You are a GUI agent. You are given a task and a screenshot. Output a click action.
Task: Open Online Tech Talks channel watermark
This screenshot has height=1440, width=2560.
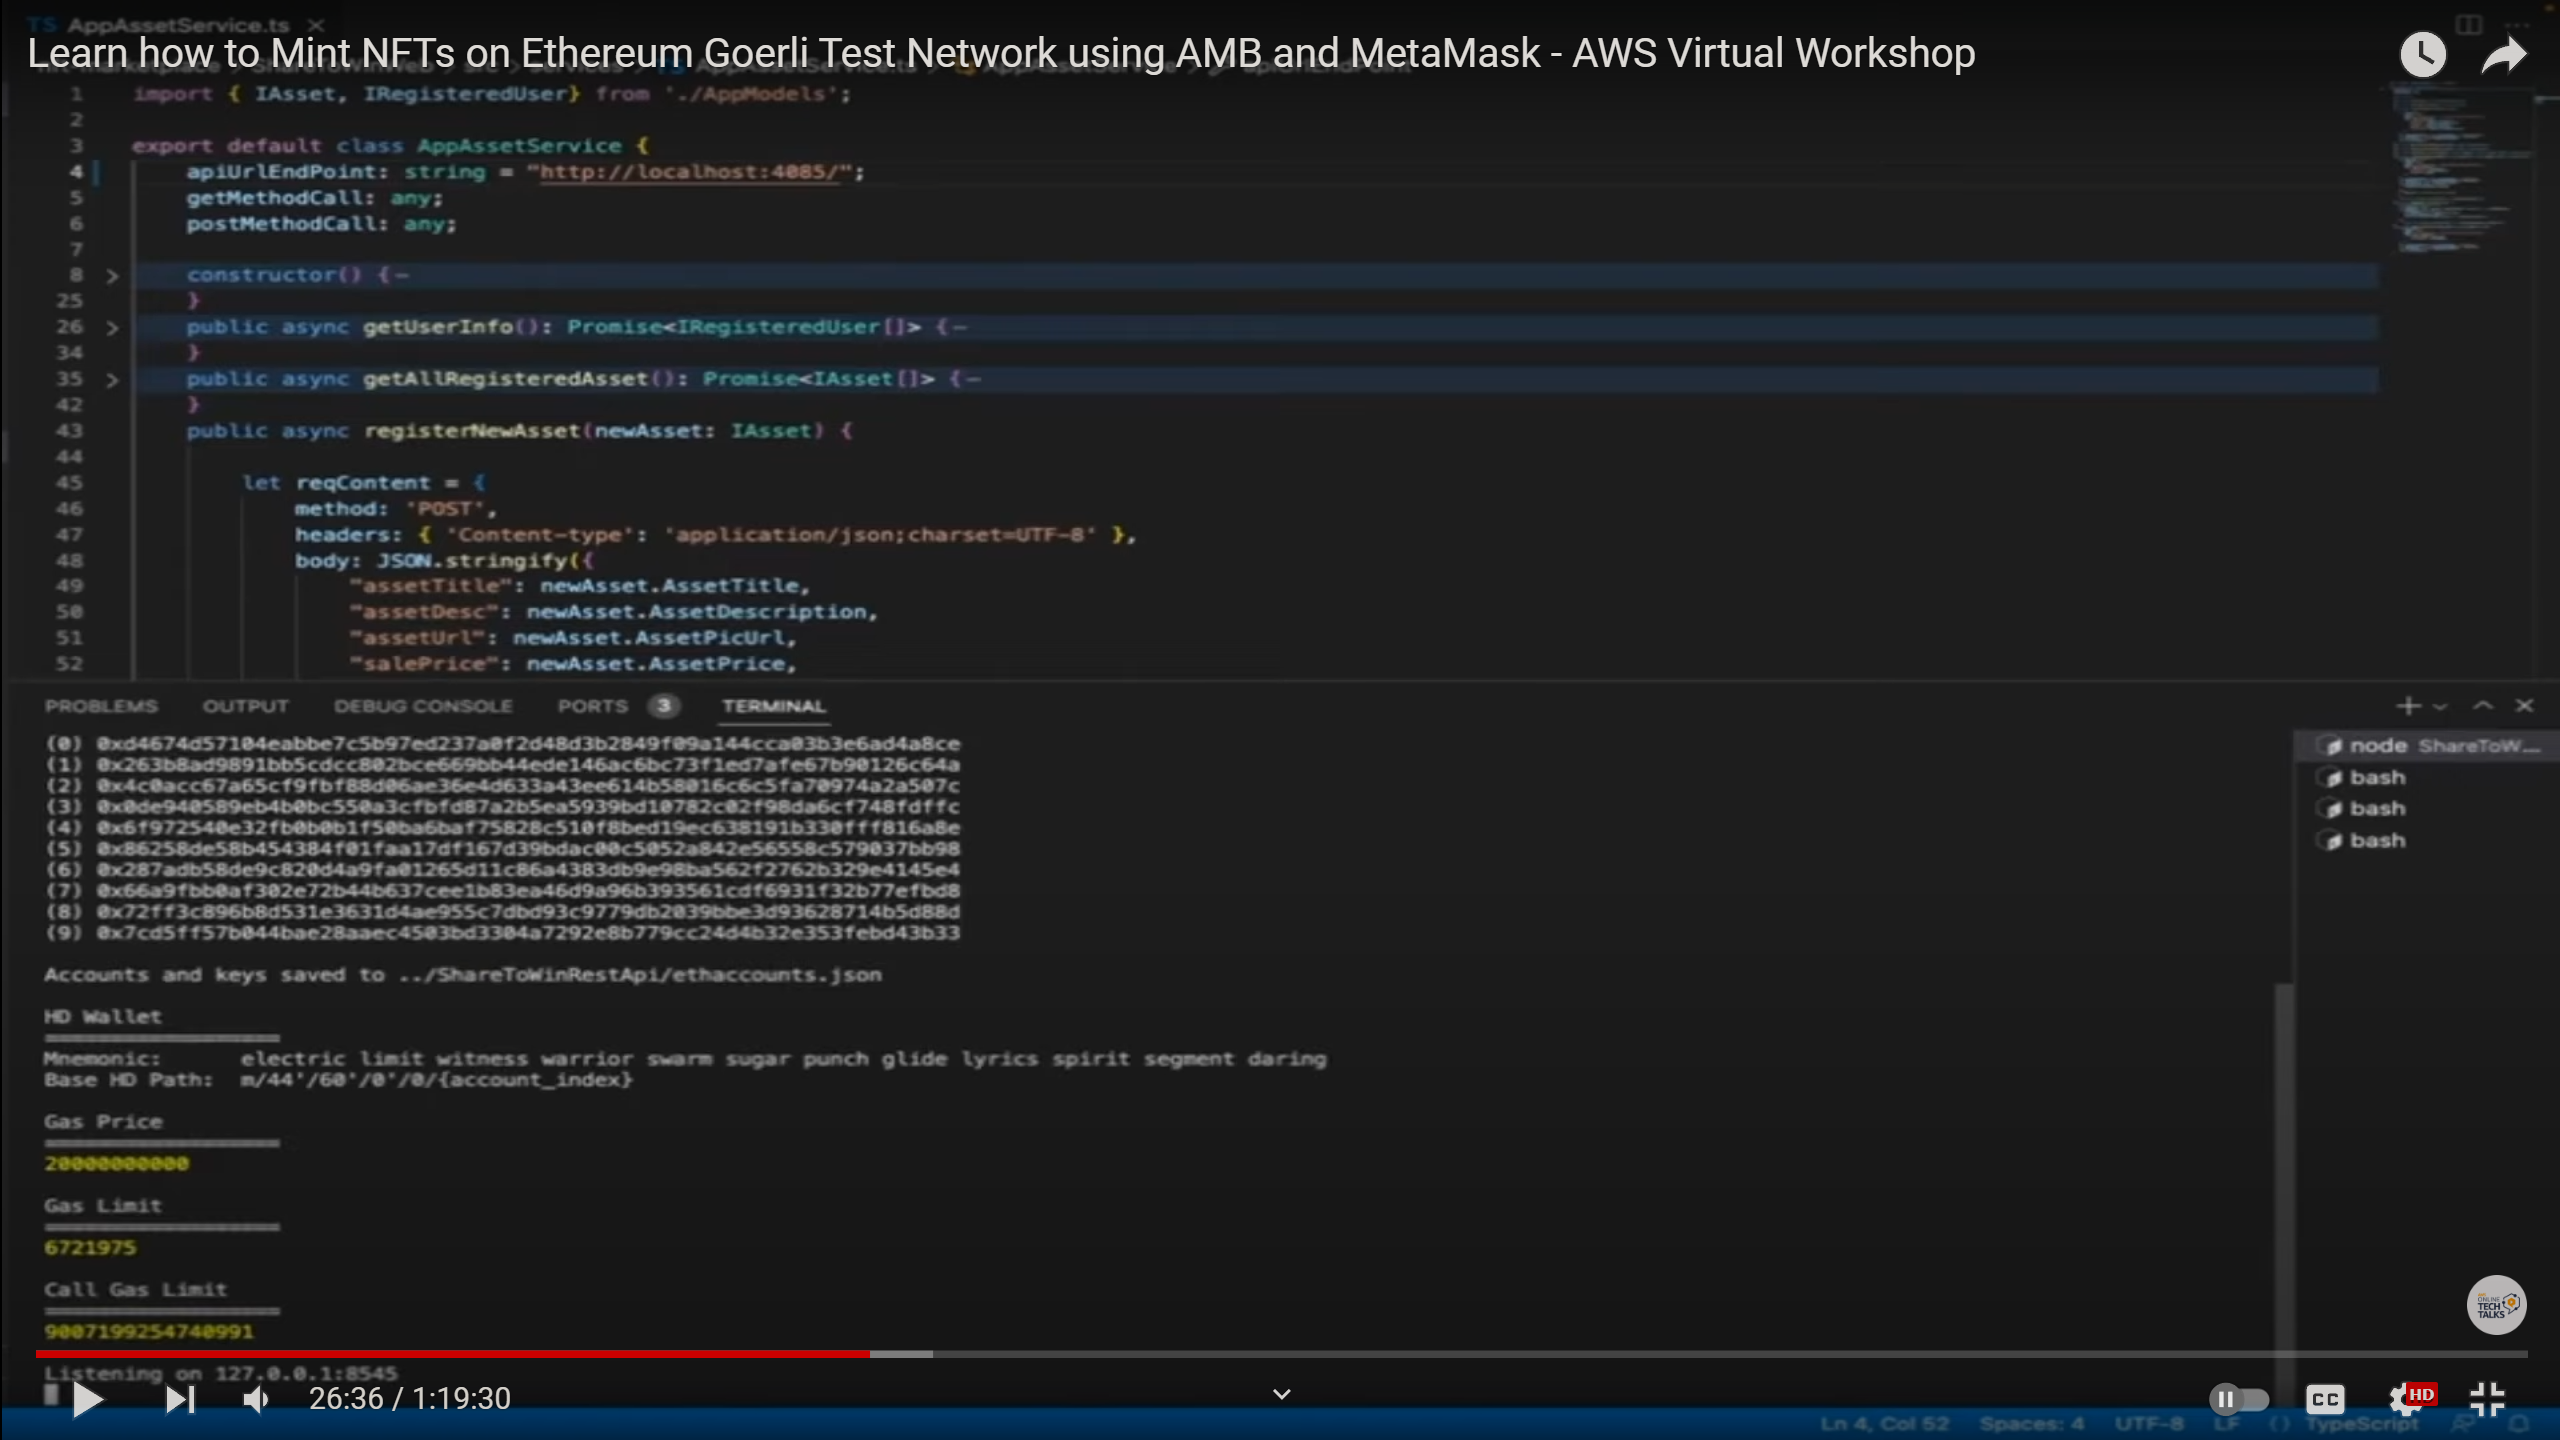[2496, 1305]
